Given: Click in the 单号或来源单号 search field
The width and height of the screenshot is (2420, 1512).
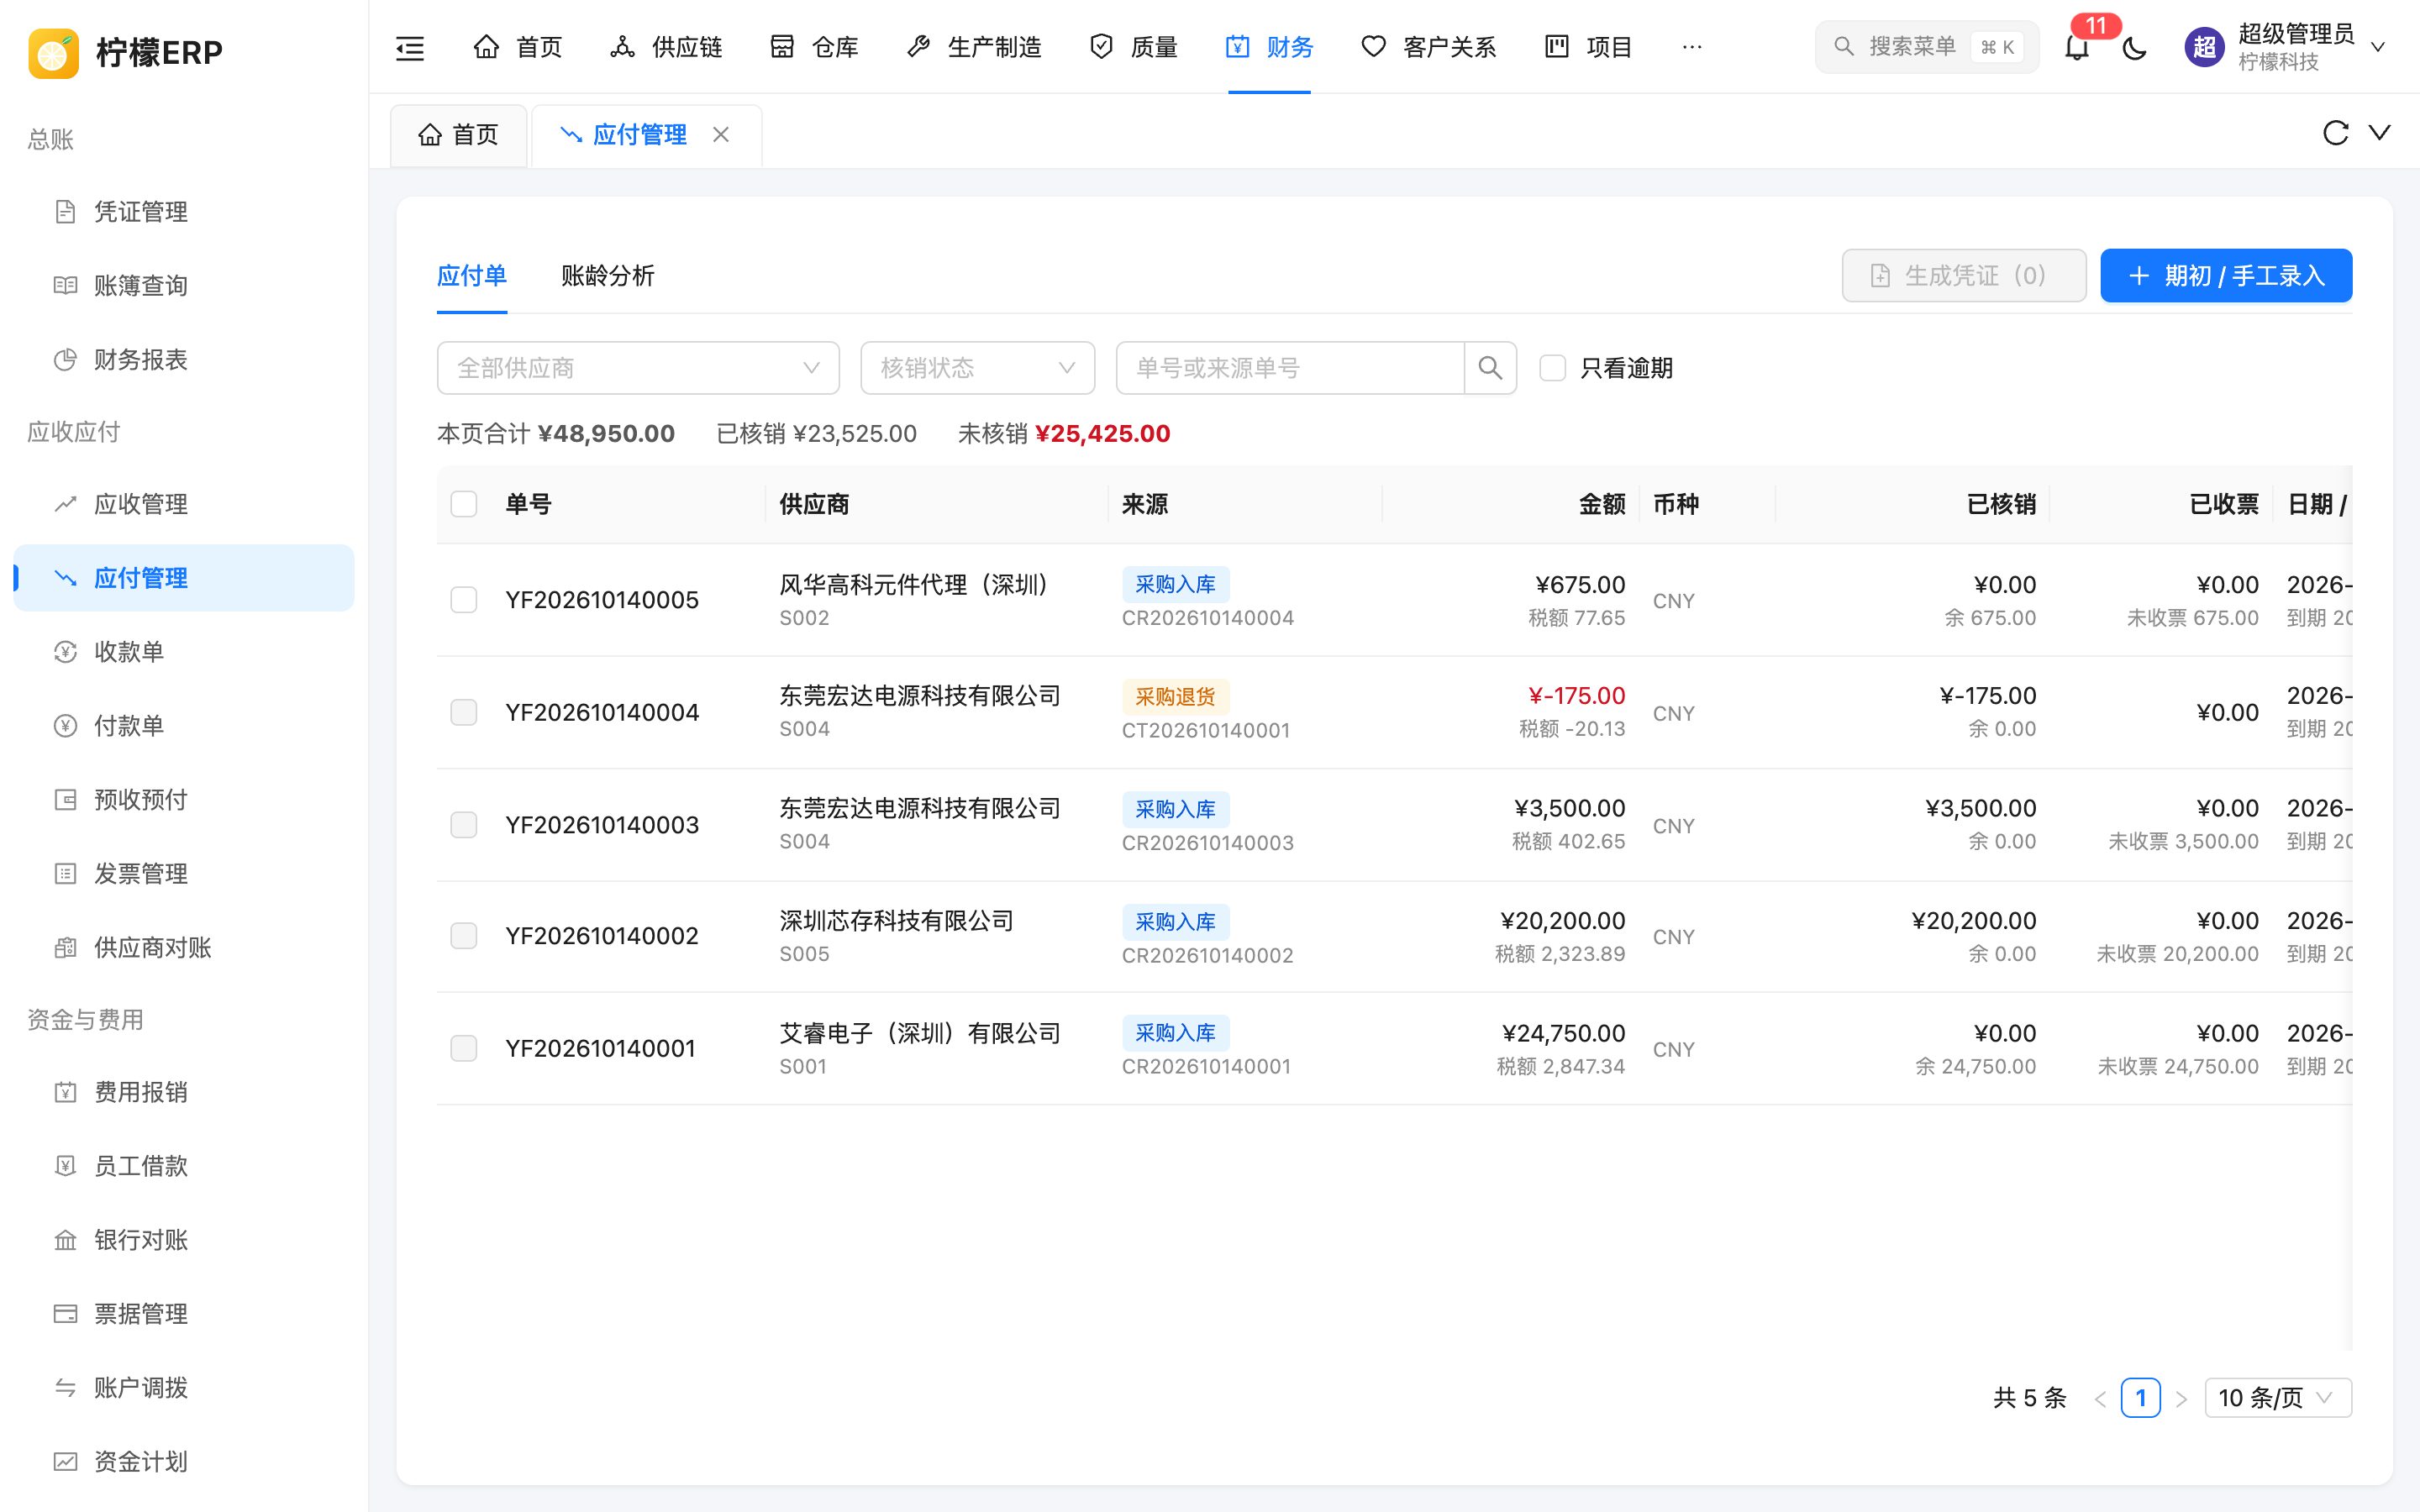Looking at the screenshot, I should pyautogui.click(x=1290, y=368).
